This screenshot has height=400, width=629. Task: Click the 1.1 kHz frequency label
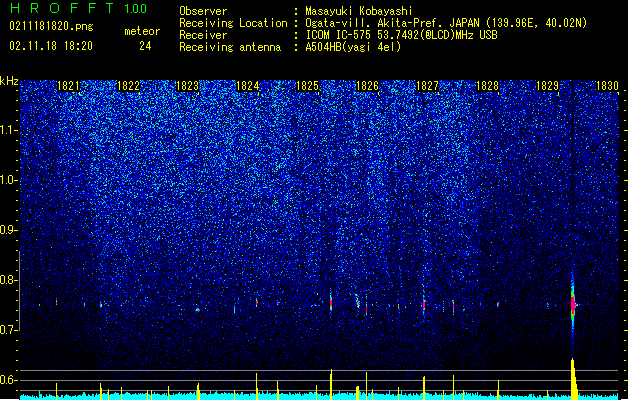click(9, 130)
